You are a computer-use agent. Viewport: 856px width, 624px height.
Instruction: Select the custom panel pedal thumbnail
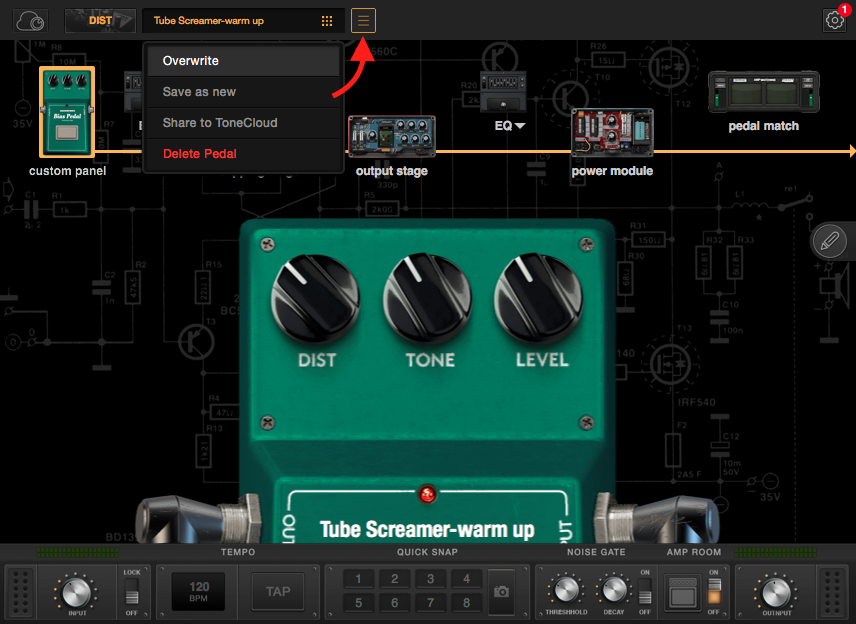coord(67,112)
